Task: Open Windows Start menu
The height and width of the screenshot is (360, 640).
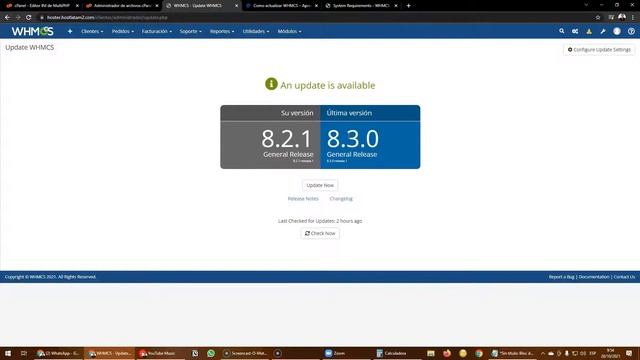Action: [x=8, y=353]
